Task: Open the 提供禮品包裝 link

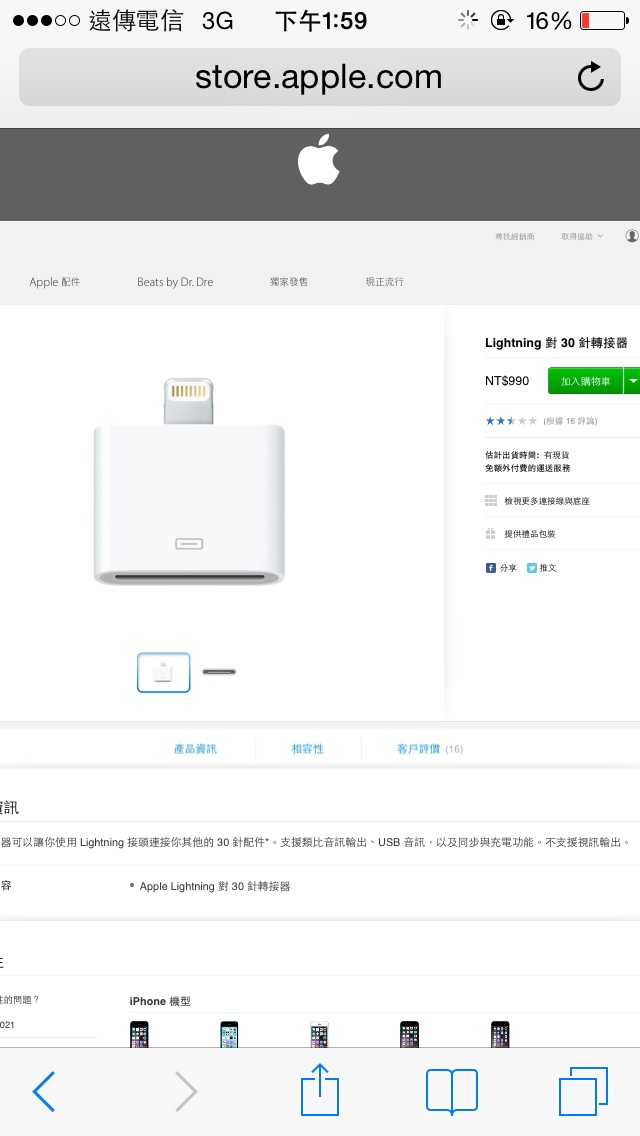Action: pos(530,534)
